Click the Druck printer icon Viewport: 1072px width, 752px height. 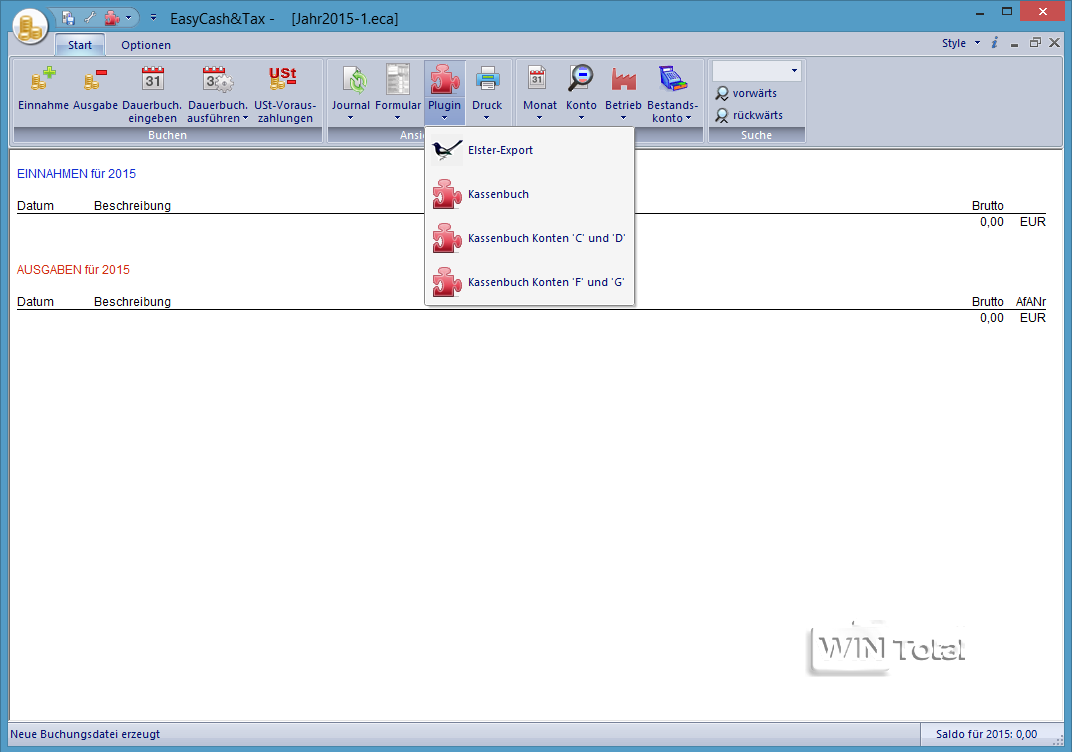pyautogui.click(x=487, y=79)
